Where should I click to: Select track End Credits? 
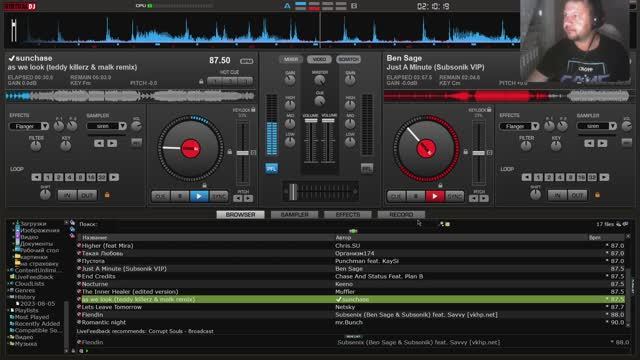350,276
